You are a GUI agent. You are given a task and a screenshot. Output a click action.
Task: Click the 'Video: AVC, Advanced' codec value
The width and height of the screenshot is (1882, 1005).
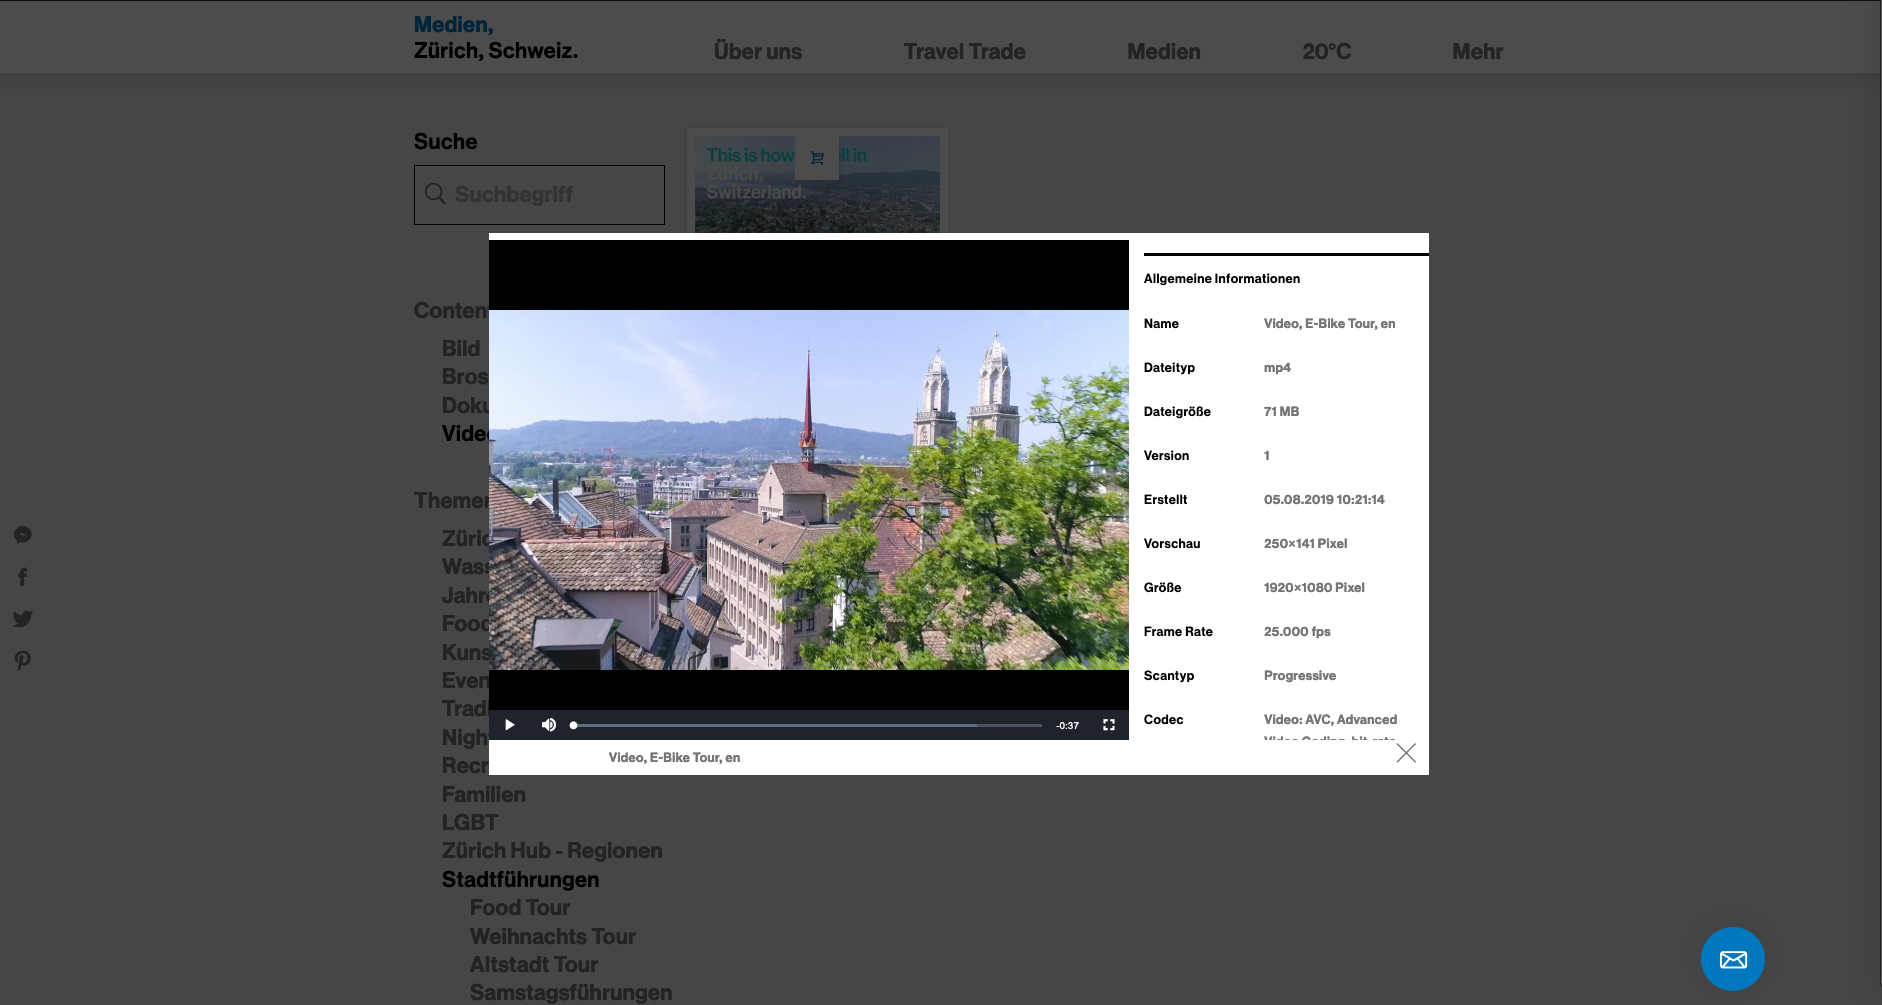[1330, 719]
